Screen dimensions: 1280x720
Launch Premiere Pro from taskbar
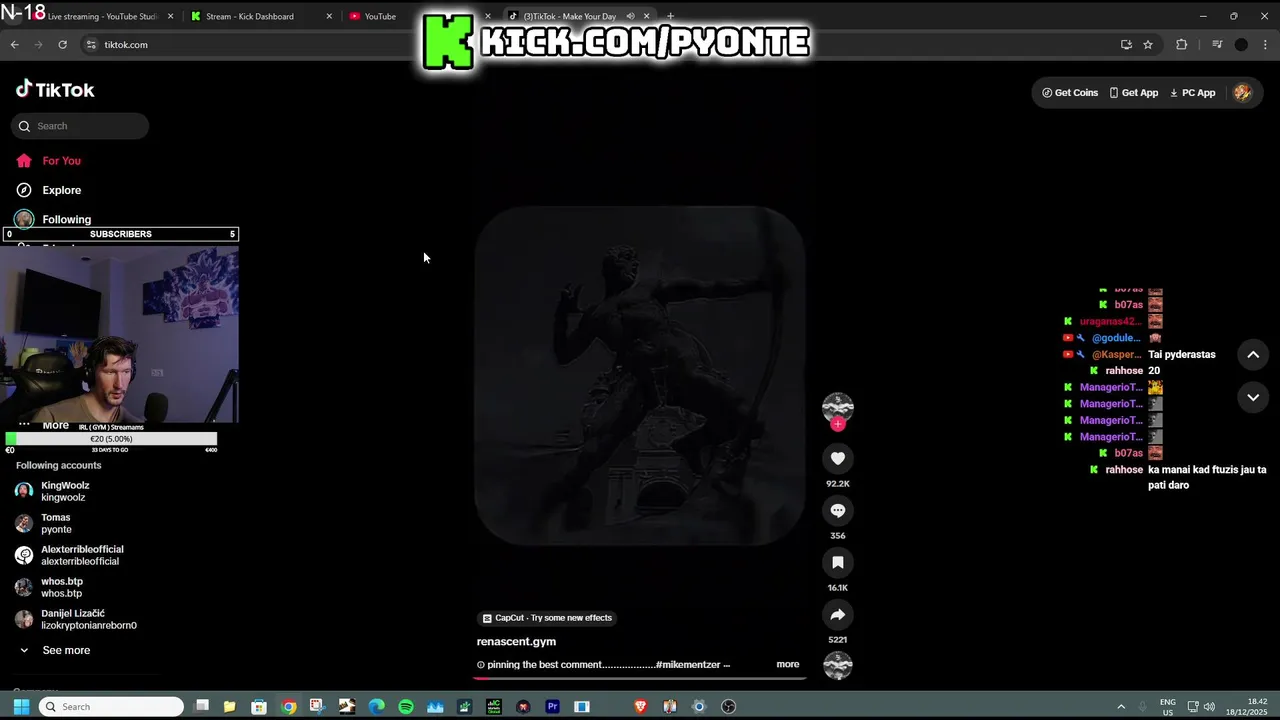coord(552,707)
